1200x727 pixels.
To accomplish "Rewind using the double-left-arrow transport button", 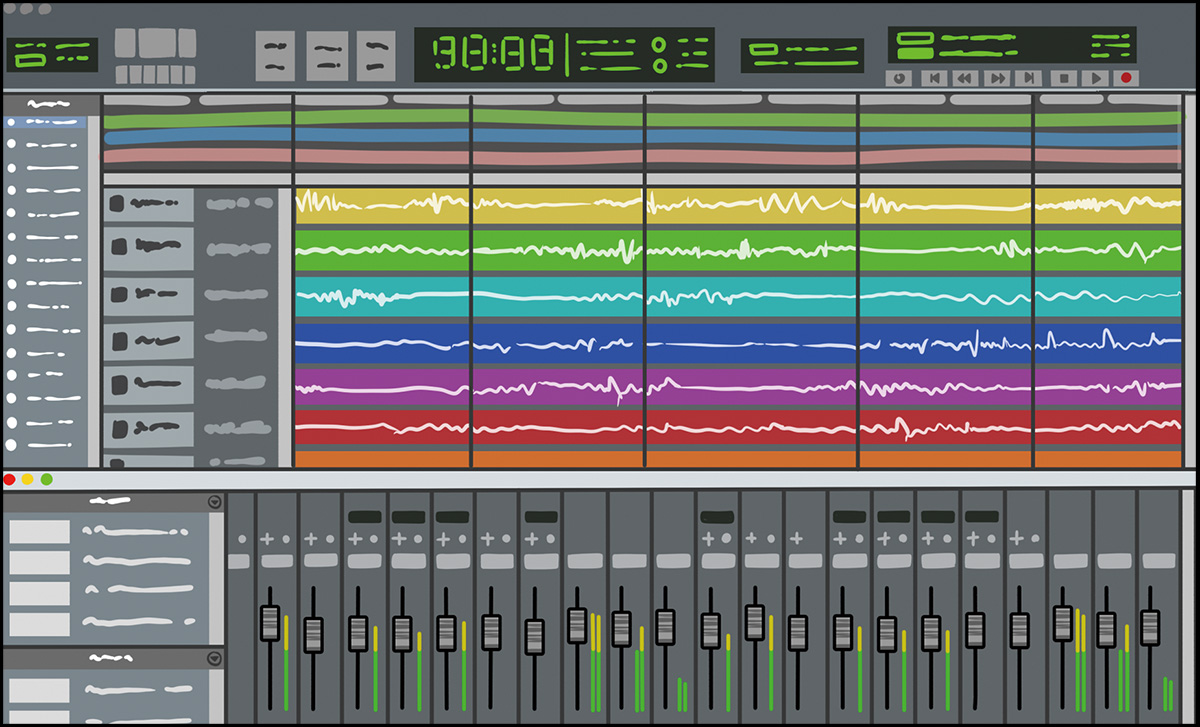I will click(965, 77).
